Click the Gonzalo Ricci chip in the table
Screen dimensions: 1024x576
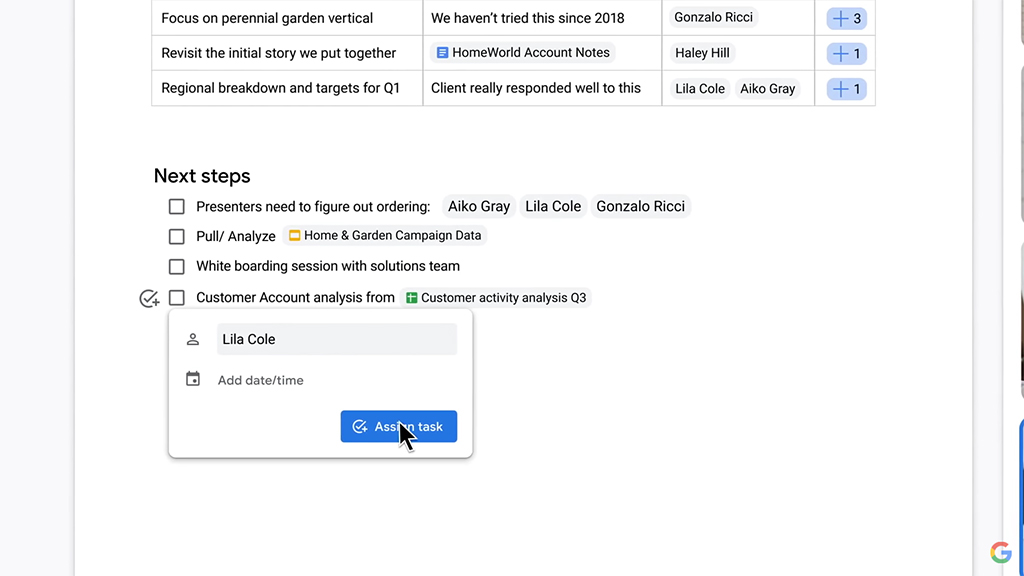coord(713,18)
